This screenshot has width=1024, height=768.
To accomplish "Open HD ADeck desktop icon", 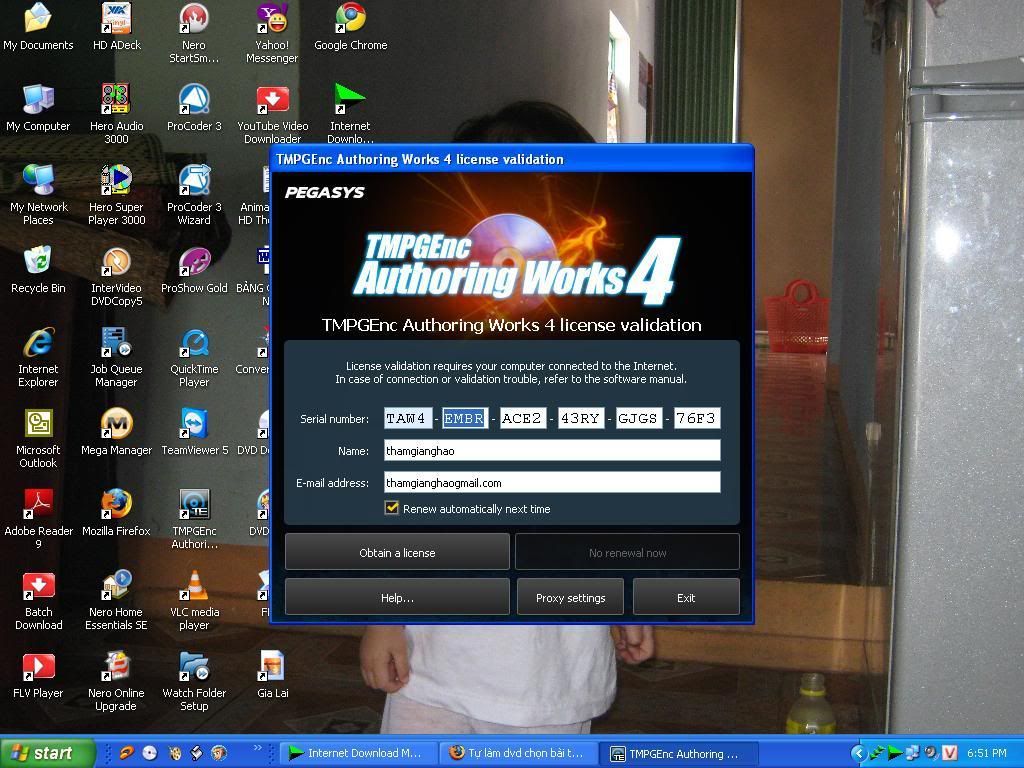I will (x=116, y=26).
